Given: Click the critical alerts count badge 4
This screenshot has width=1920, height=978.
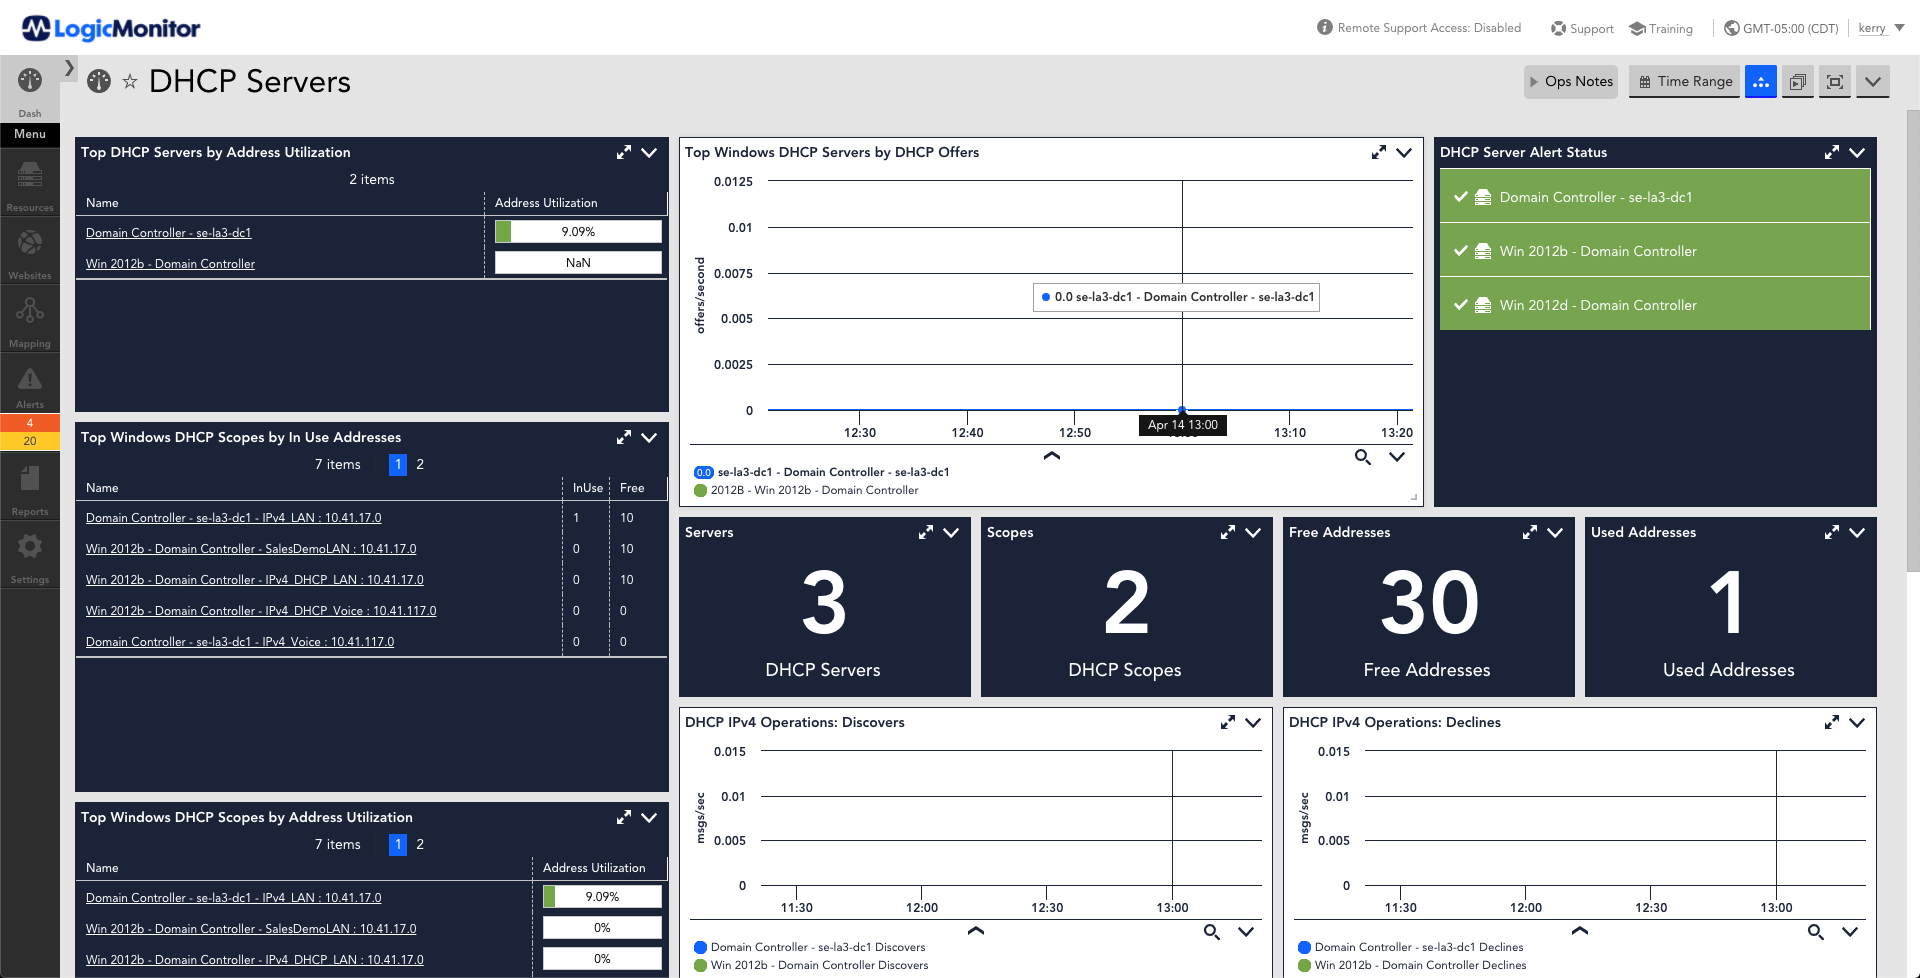Looking at the screenshot, I should [30, 423].
